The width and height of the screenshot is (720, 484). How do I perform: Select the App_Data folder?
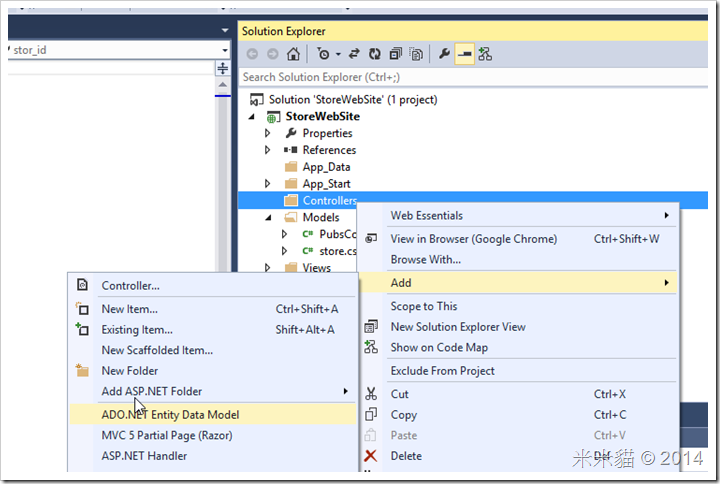[x=326, y=167]
